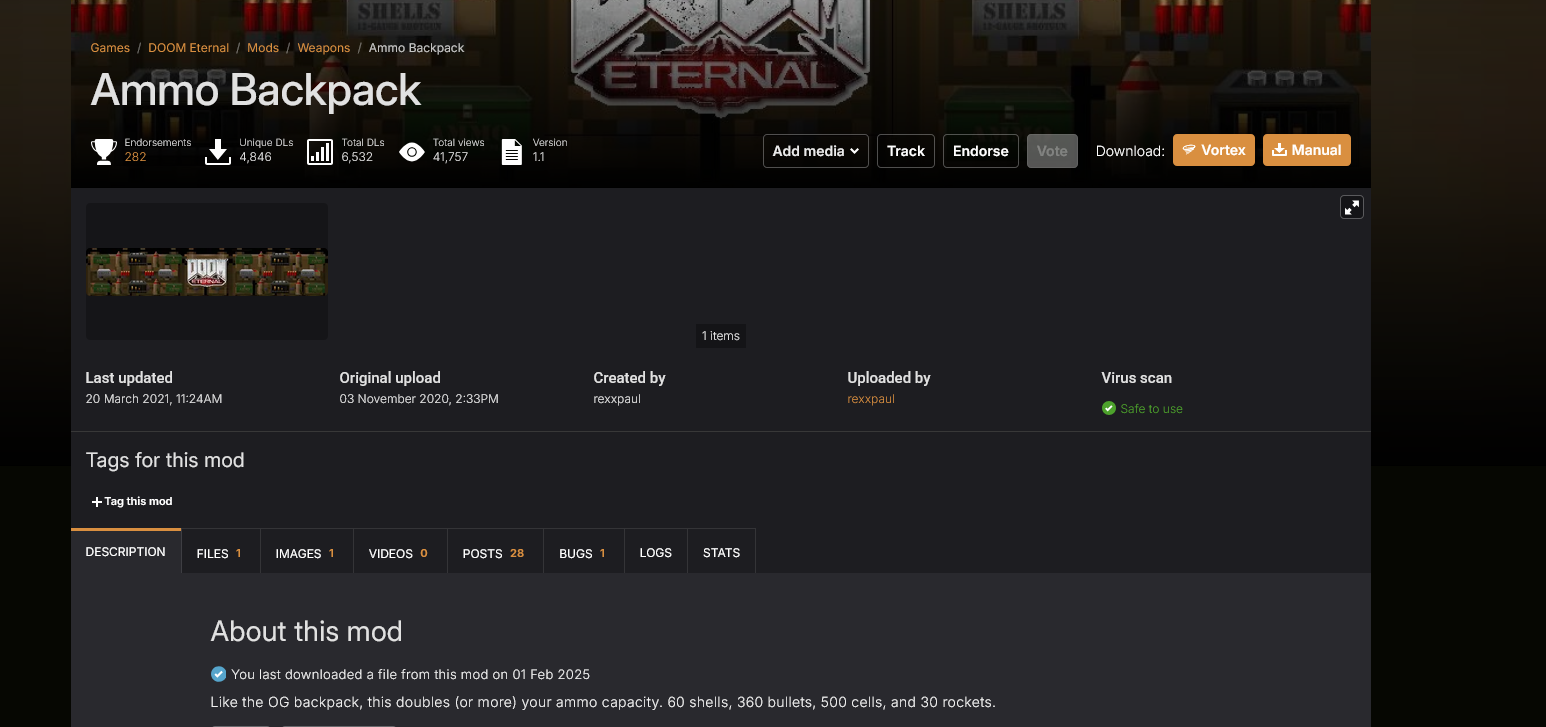This screenshot has height=727, width=1546.
Task: Start a Manual download
Action: pyautogui.click(x=1307, y=150)
